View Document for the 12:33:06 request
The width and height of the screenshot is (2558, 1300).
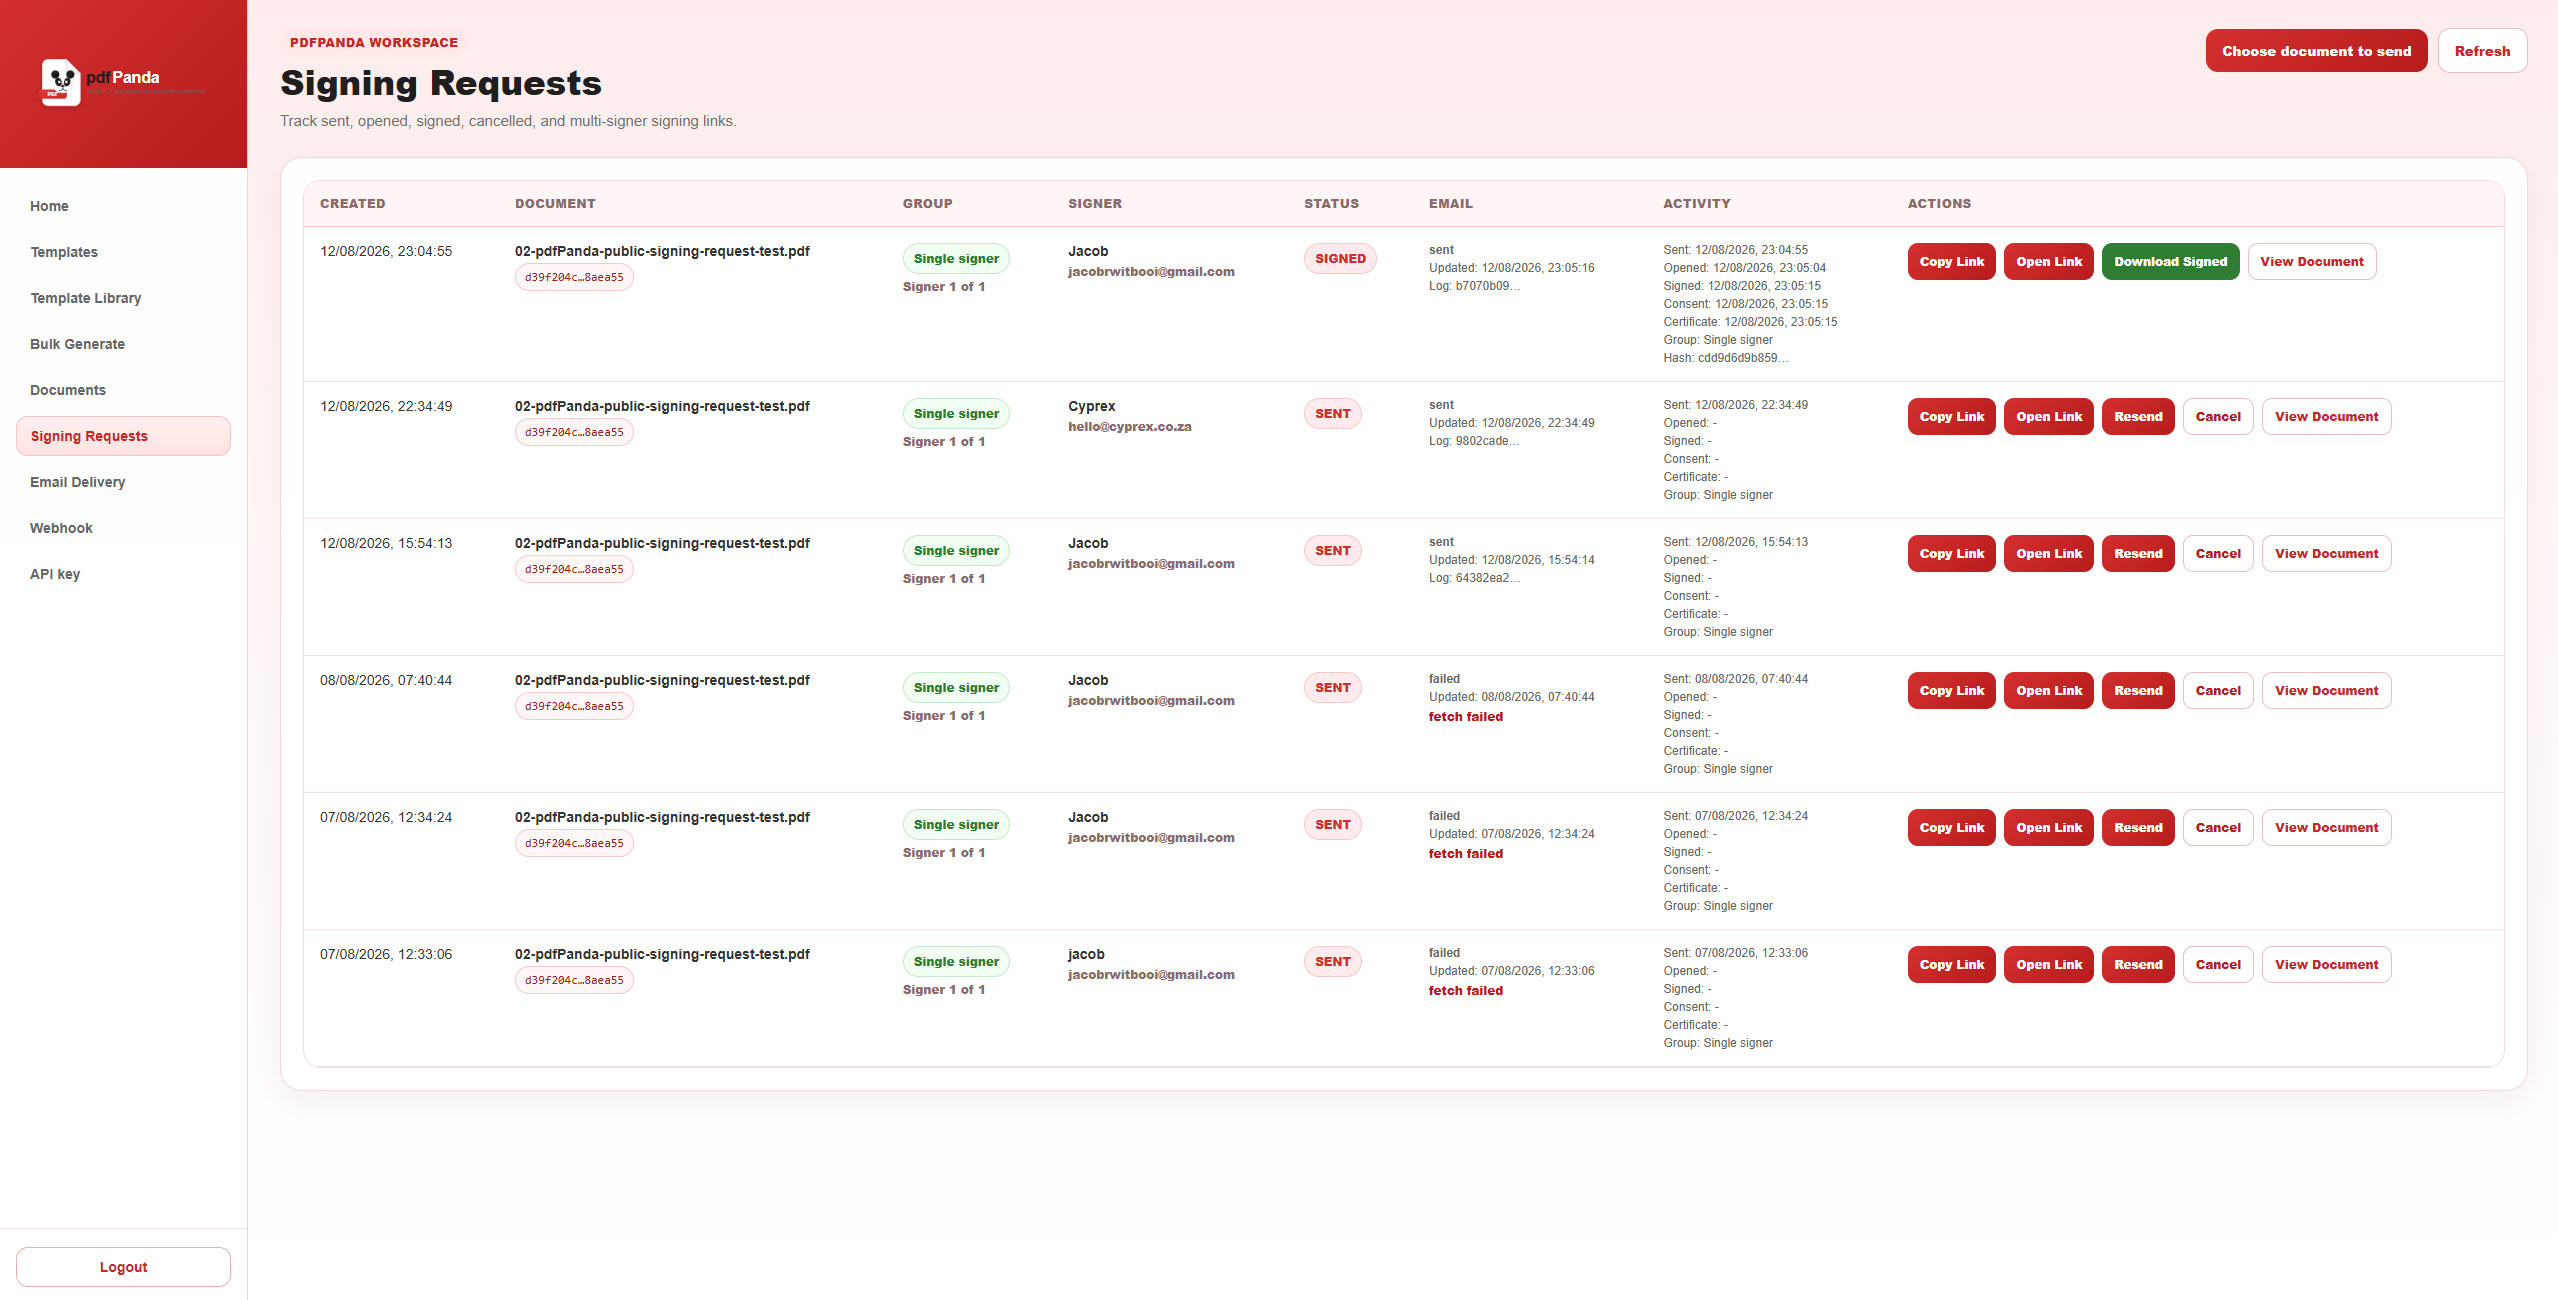(x=2326, y=965)
